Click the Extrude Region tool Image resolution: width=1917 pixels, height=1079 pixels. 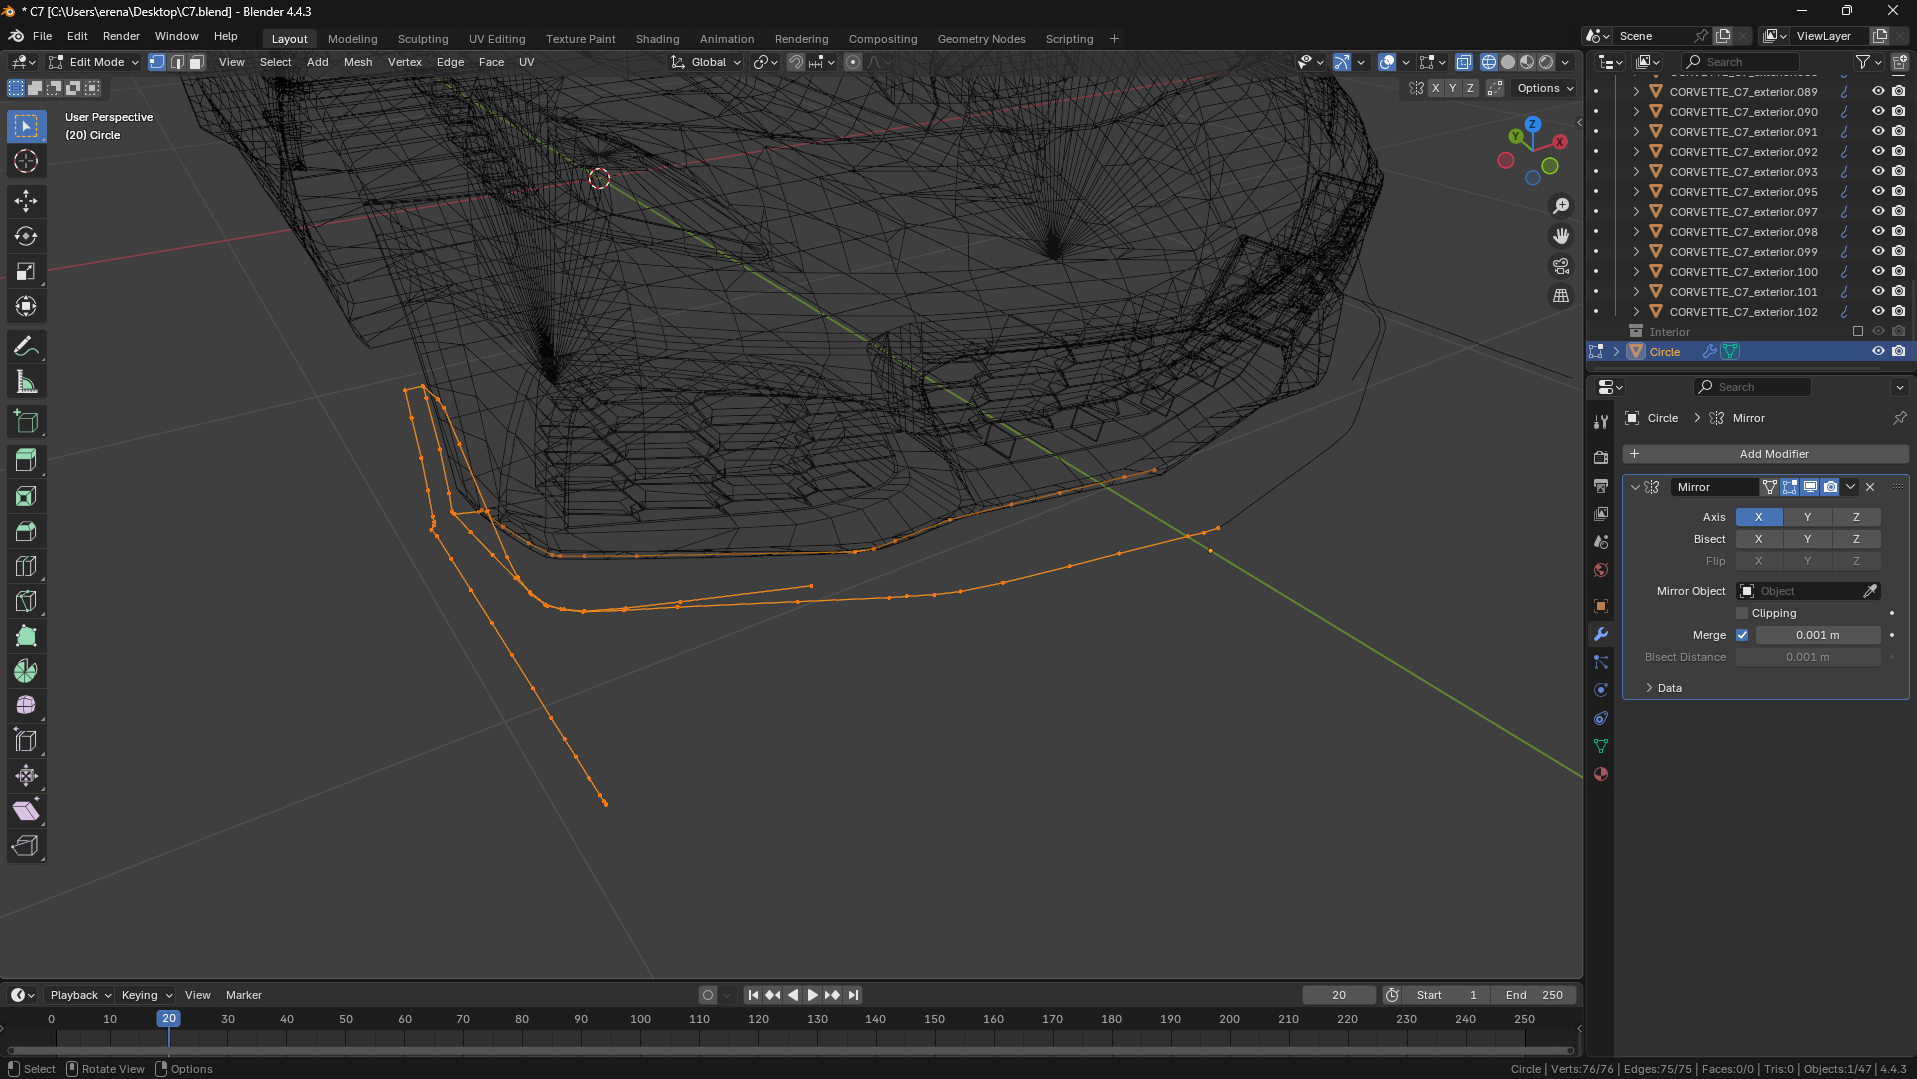[26, 460]
